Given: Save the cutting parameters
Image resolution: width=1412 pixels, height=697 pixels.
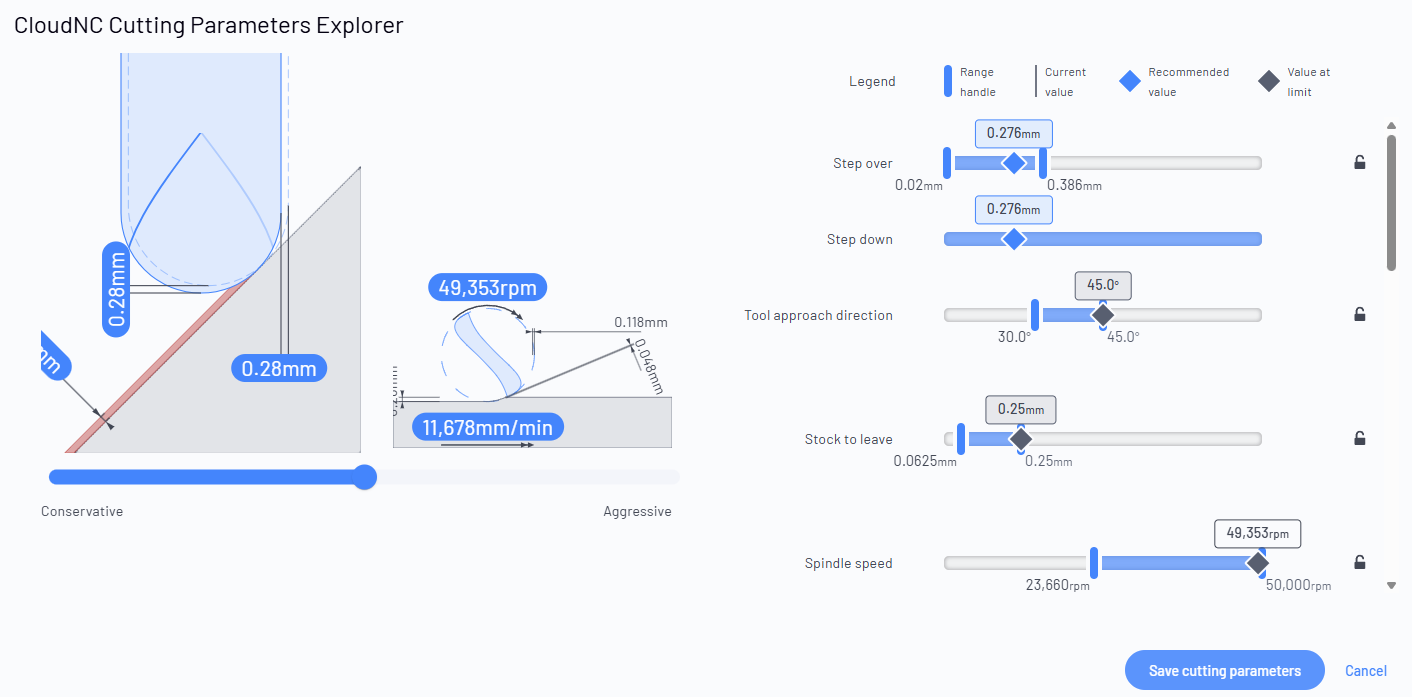Looking at the screenshot, I should pos(1225,670).
